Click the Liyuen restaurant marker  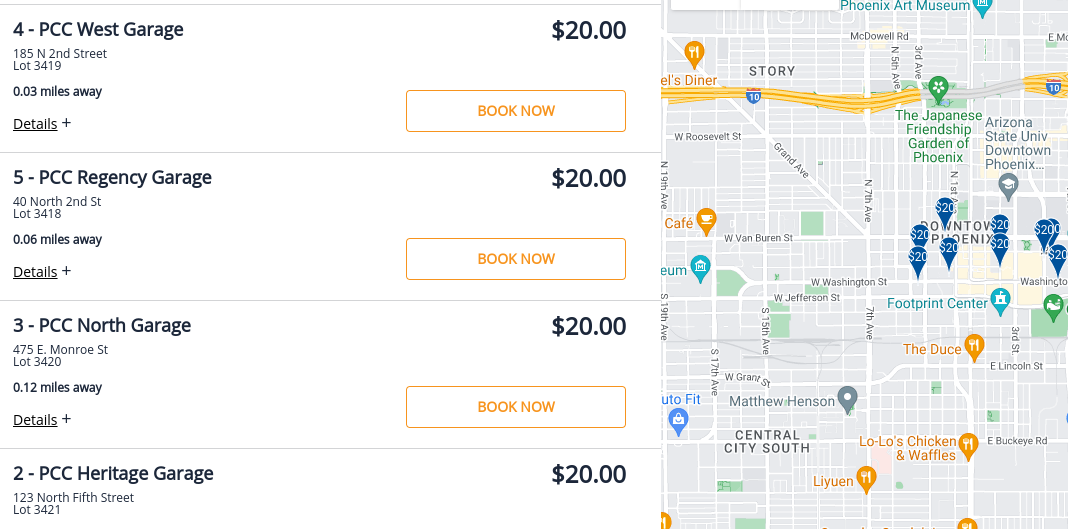tap(867, 479)
